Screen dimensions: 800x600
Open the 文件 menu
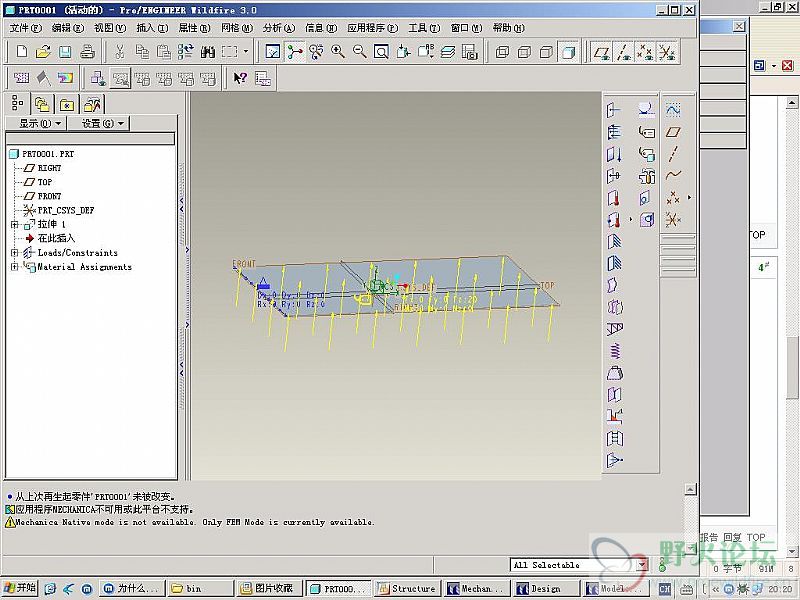tap(26, 28)
